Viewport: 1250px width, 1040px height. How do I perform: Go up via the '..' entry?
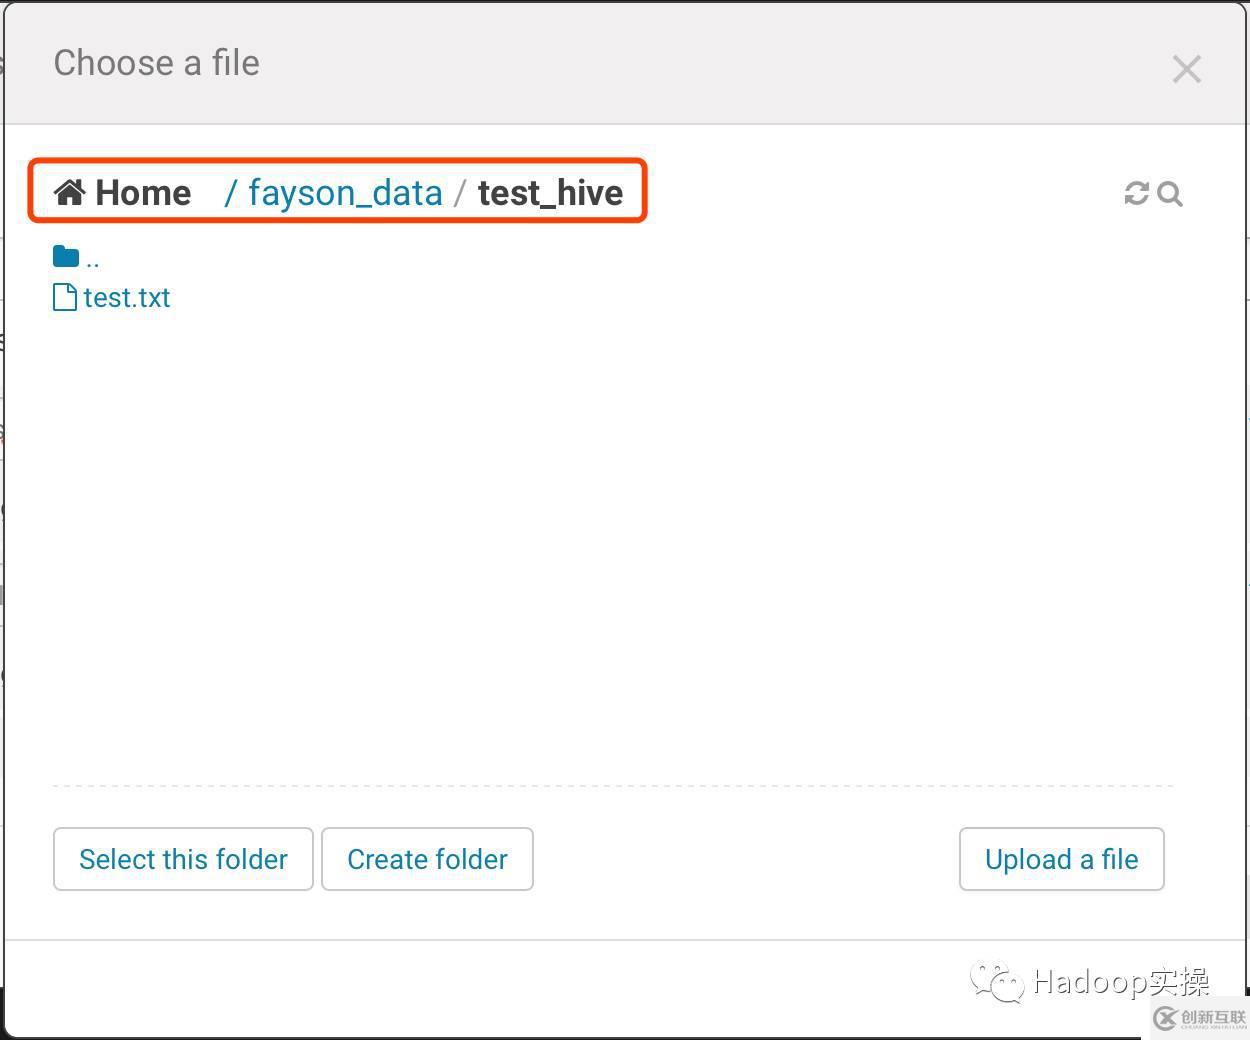(x=93, y=260)
